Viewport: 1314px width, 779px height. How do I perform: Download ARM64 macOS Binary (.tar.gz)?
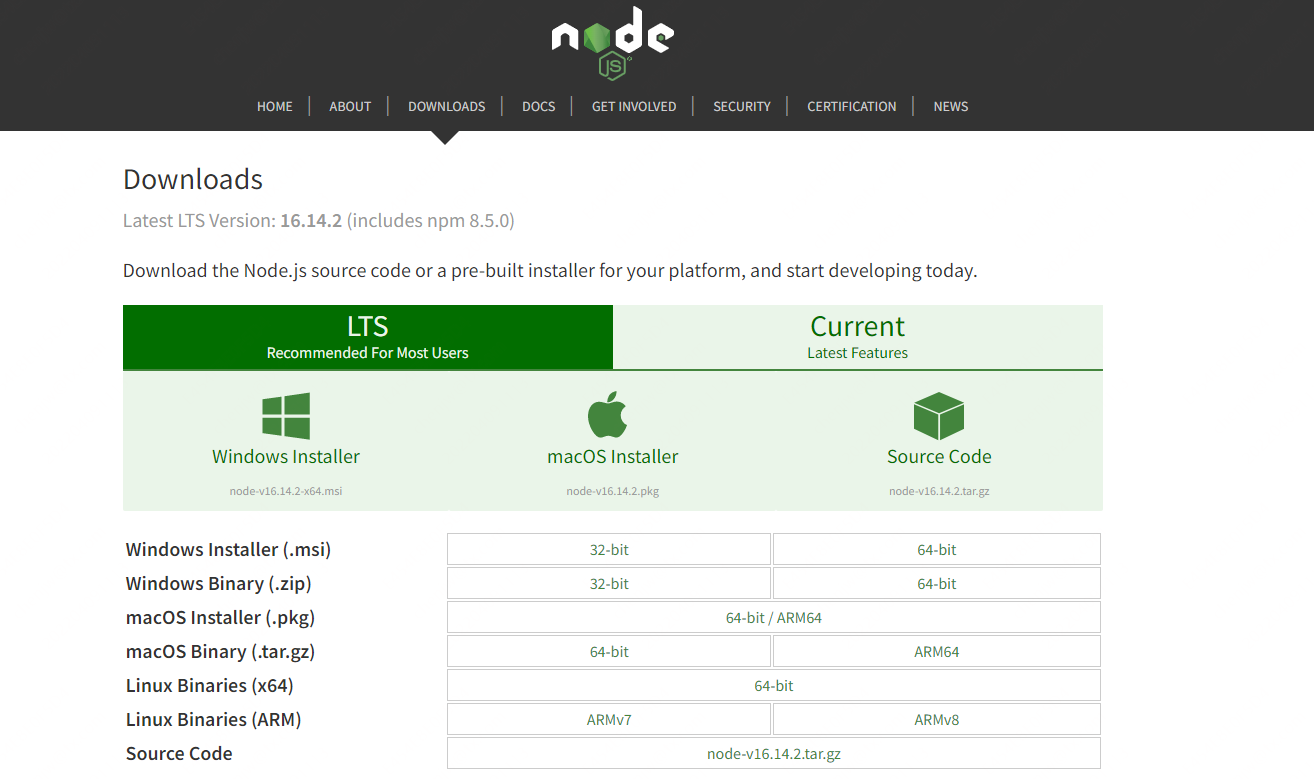(936, 652)
